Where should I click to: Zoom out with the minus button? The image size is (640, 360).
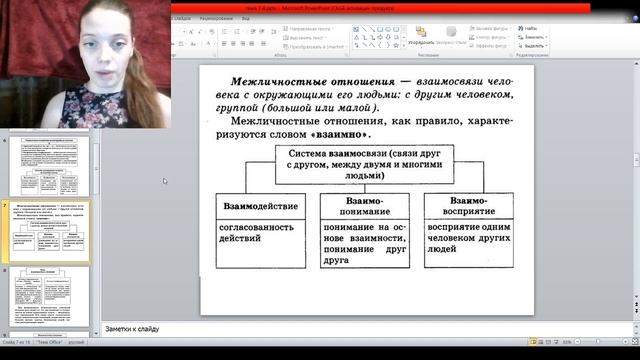(578, 342)
